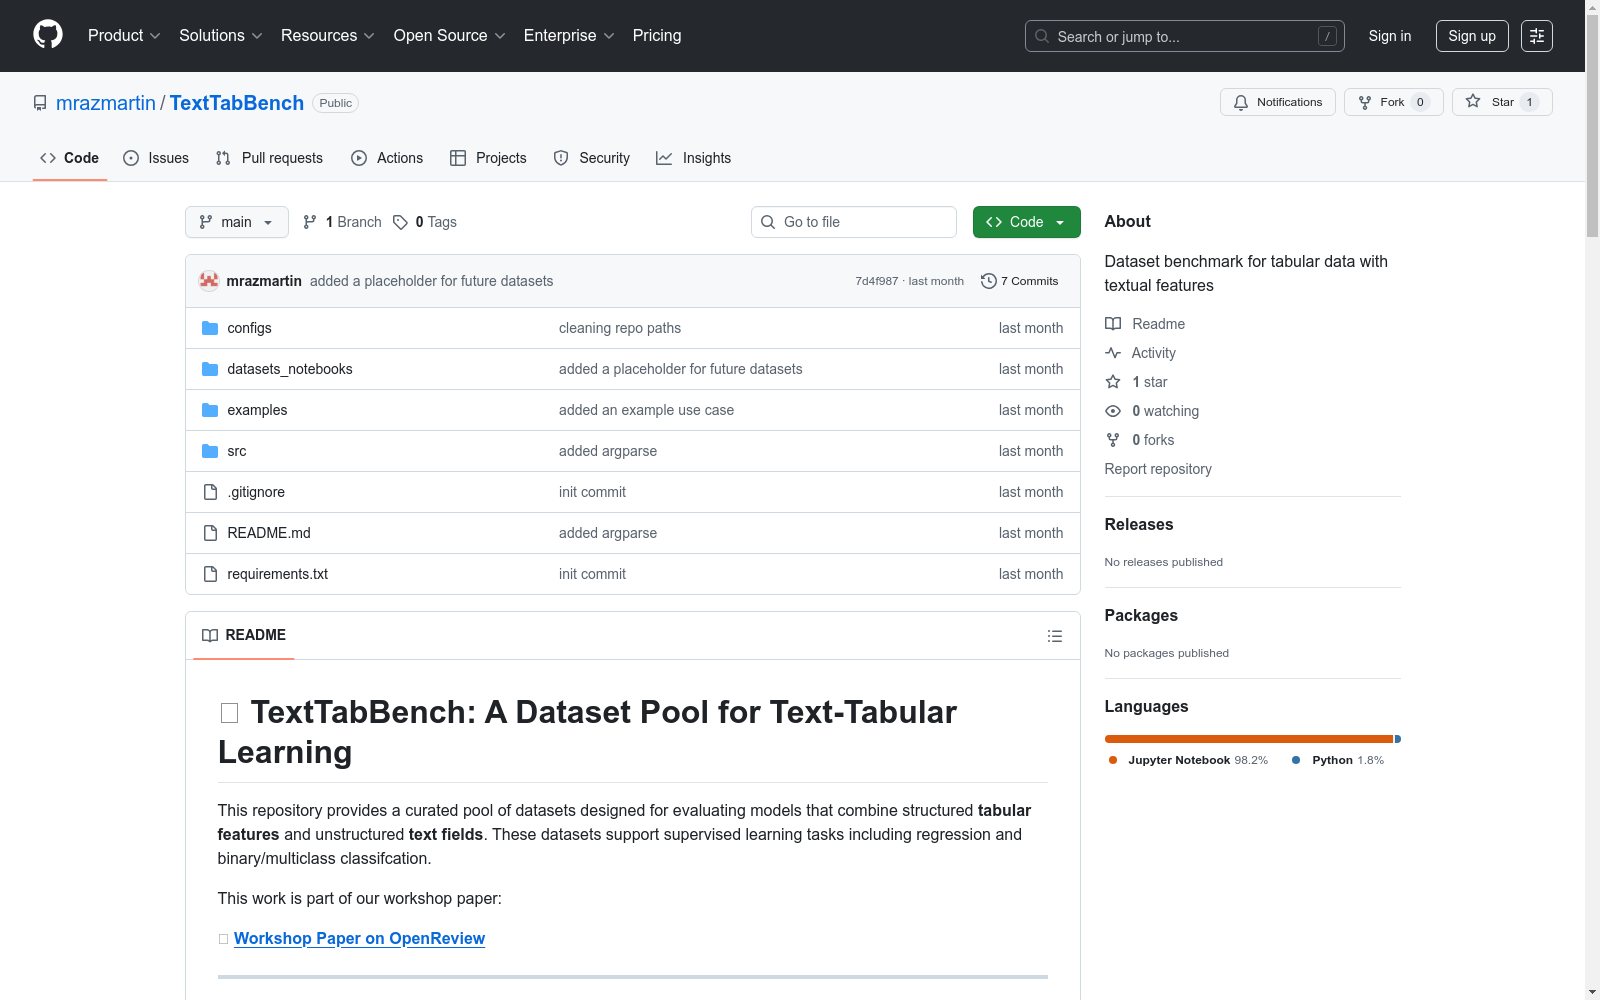
Task: Open the Security tab
Action: (x=592, y=158)
